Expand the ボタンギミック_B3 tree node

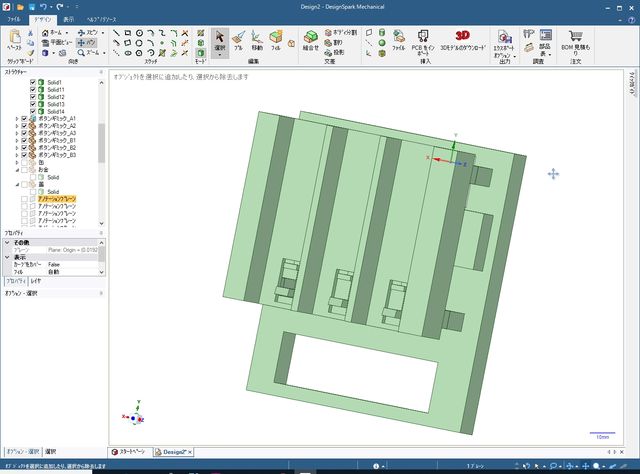click(17, 155)
